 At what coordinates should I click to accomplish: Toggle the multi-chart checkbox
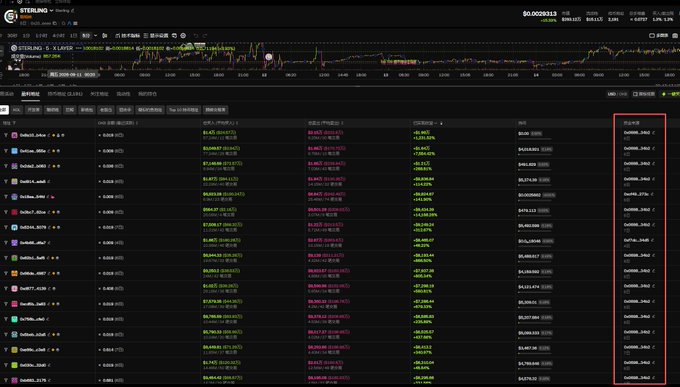click(652, 36)
